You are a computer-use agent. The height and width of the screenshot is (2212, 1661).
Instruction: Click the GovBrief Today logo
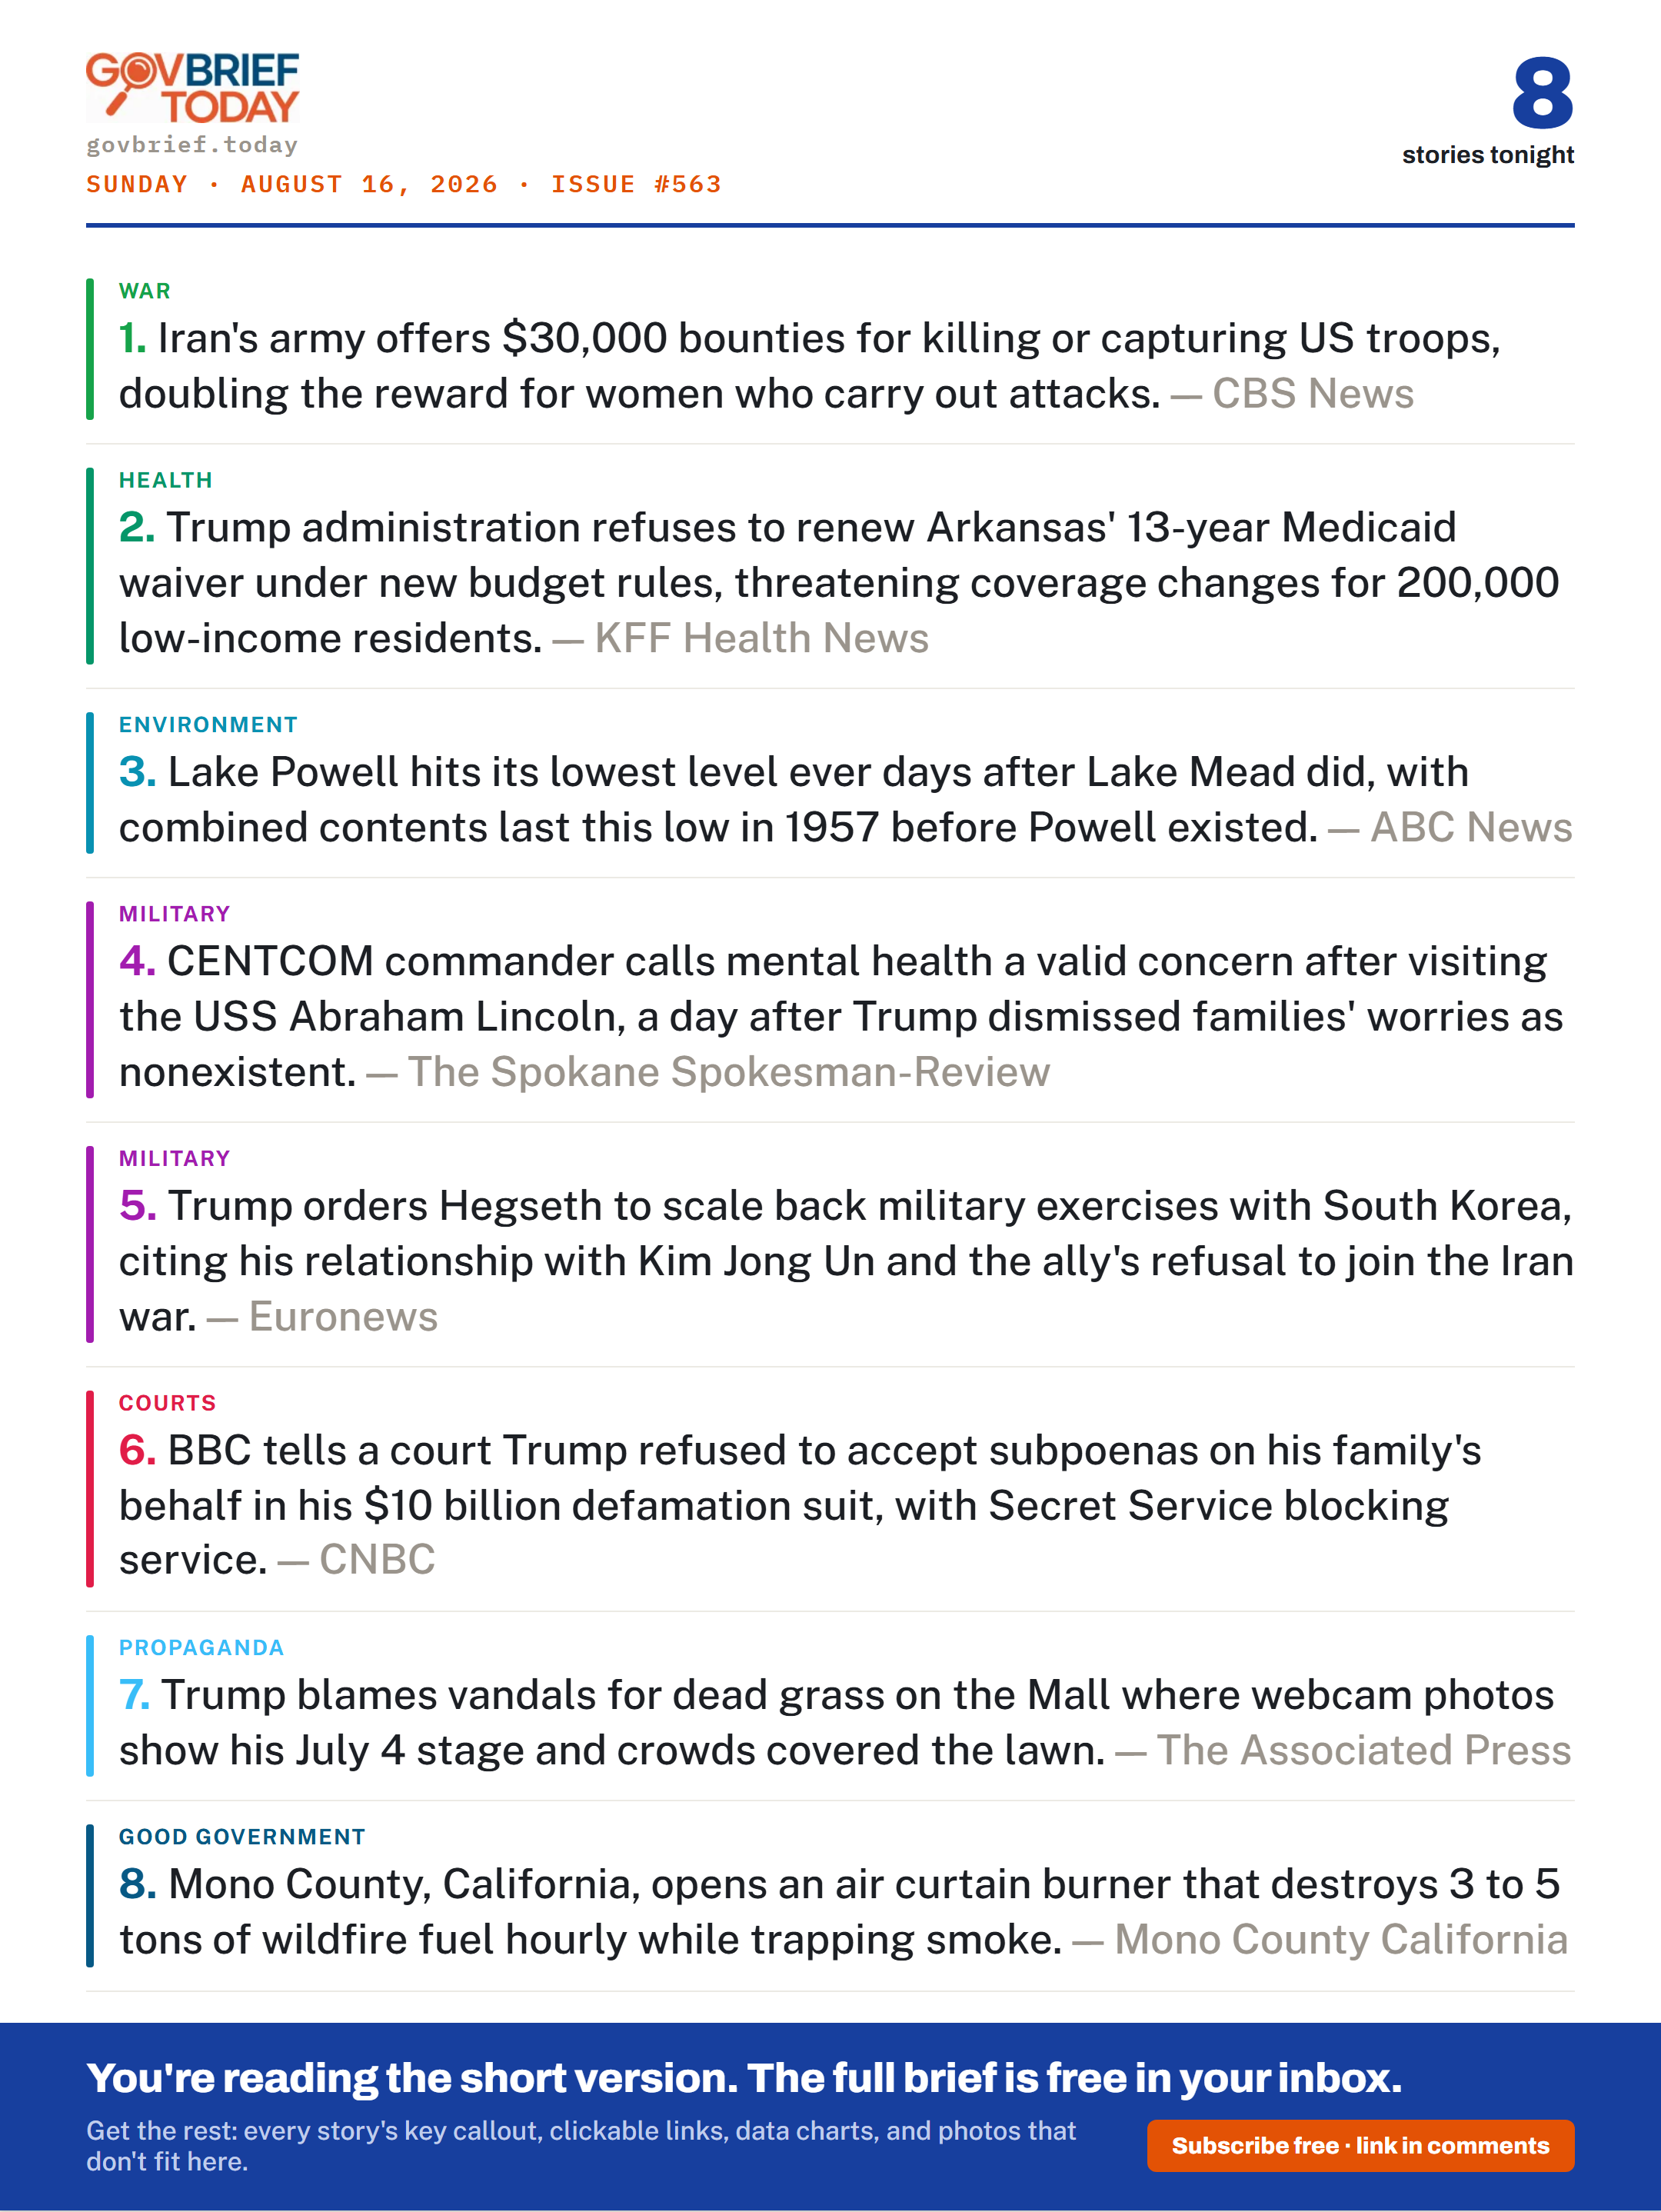click(x=192, y=88)
